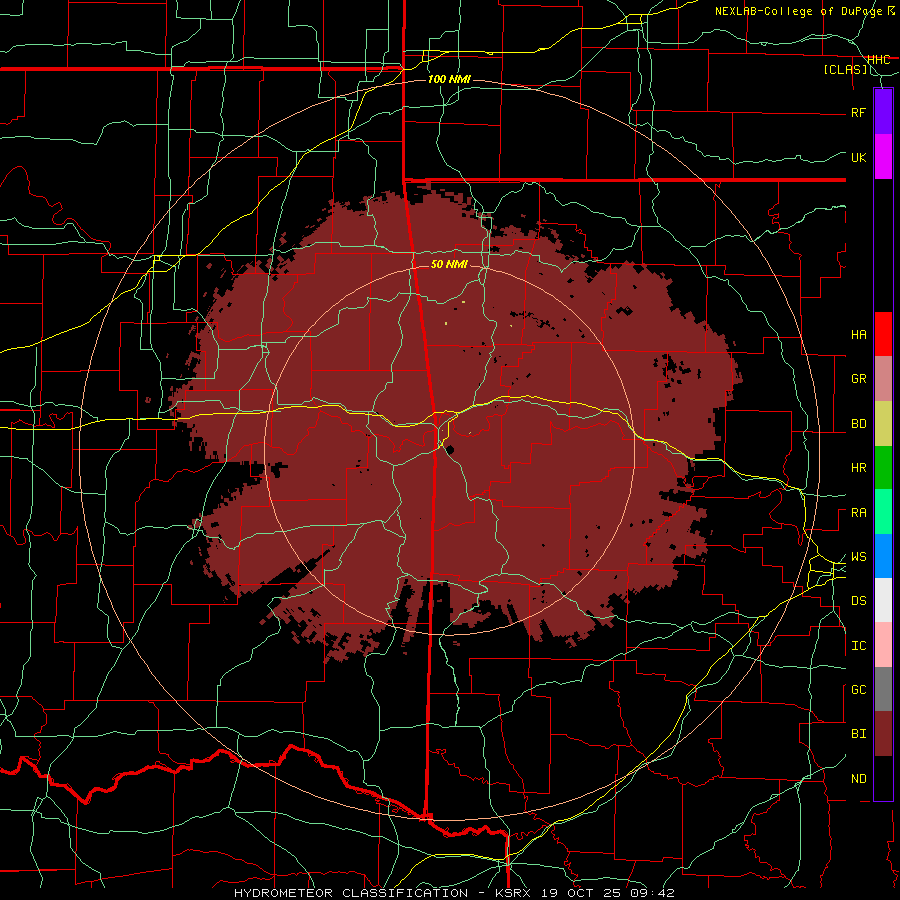Click the HA legend label
900x900 pixels.
pyautogui.click(x=858, y=335)
